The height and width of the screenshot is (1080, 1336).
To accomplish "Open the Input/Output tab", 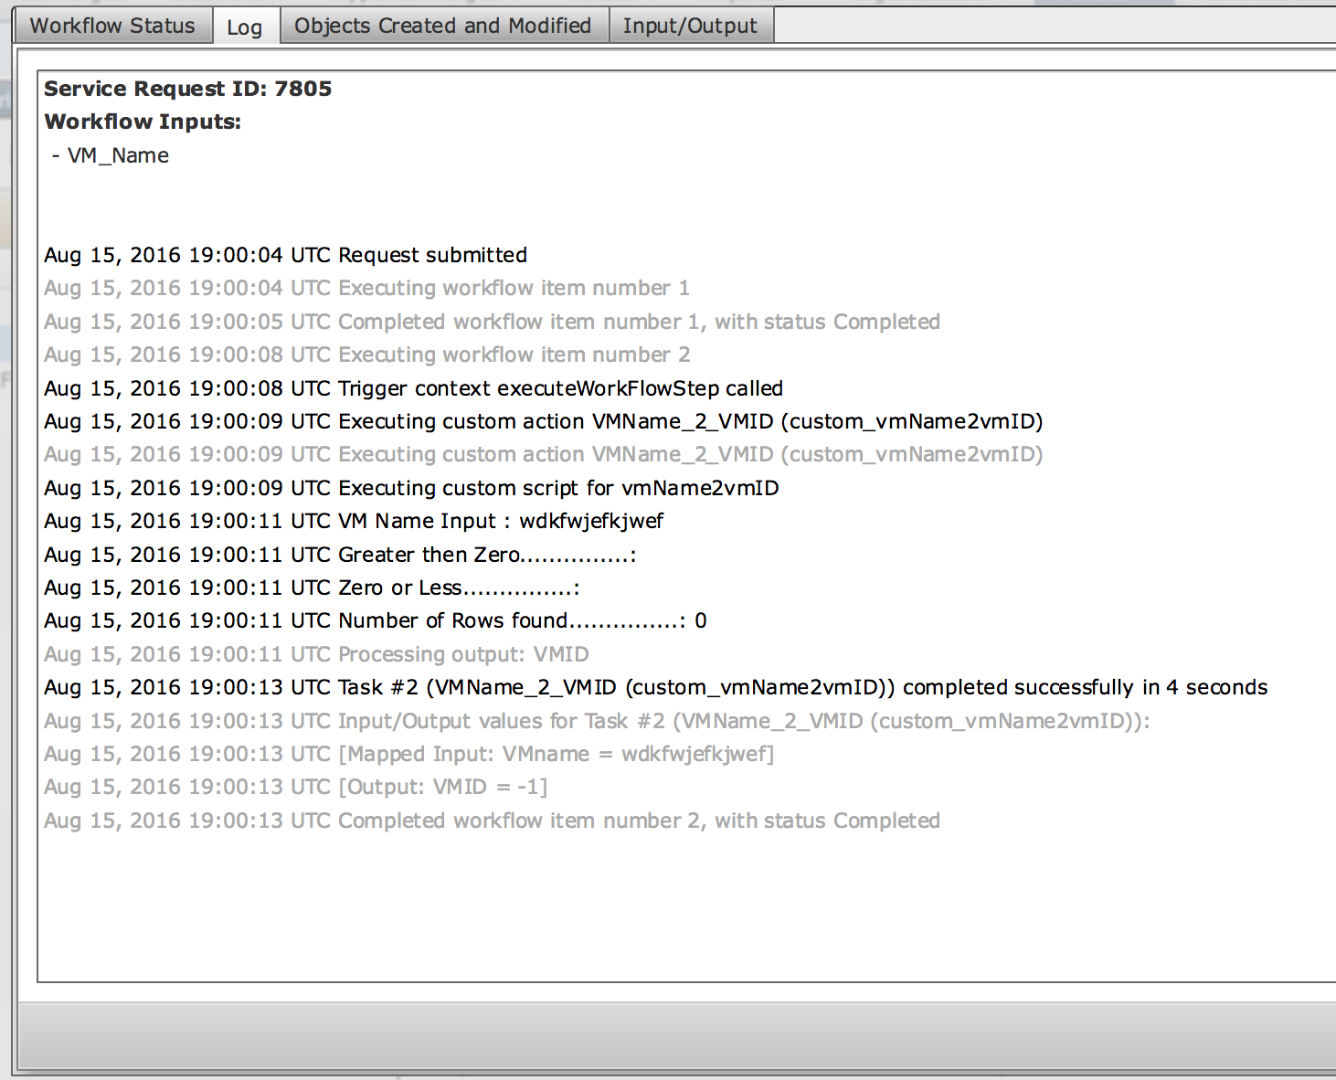I will pyautogui.click(x=690, y=26).
